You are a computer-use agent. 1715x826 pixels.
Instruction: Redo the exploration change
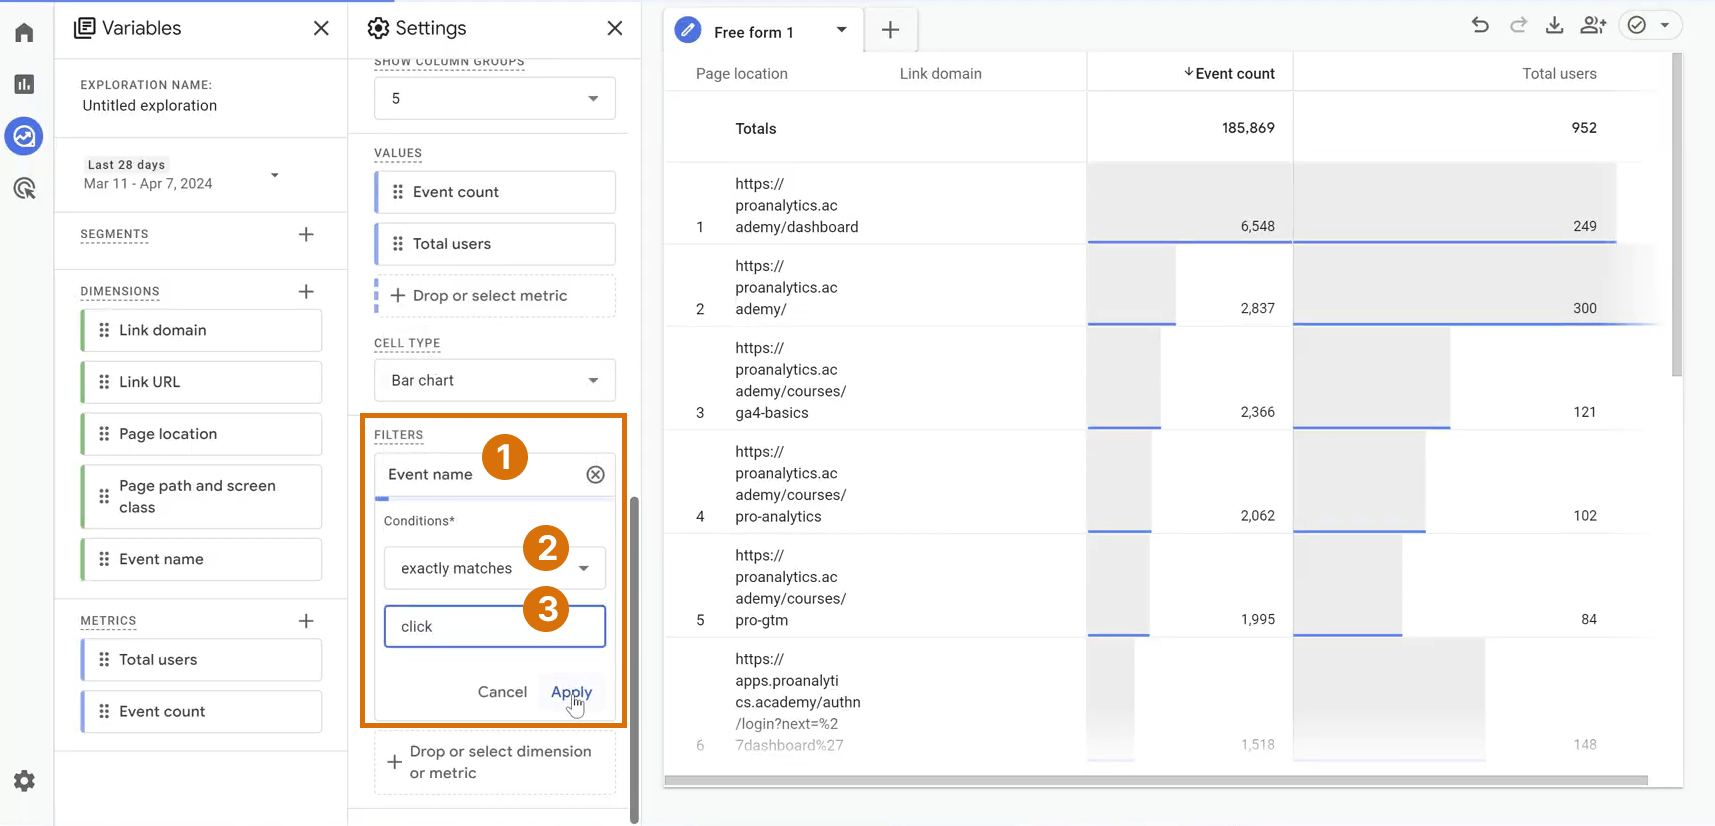[1518, 26]
